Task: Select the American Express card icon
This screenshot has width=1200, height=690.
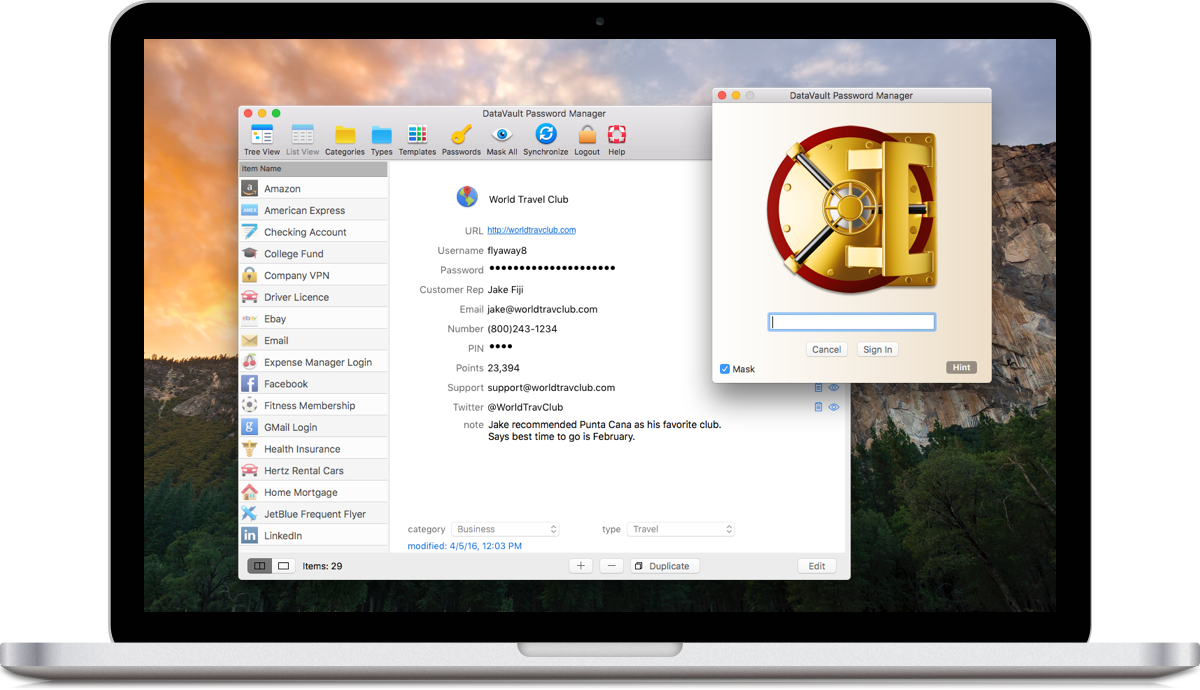Action: coord(249,210)
